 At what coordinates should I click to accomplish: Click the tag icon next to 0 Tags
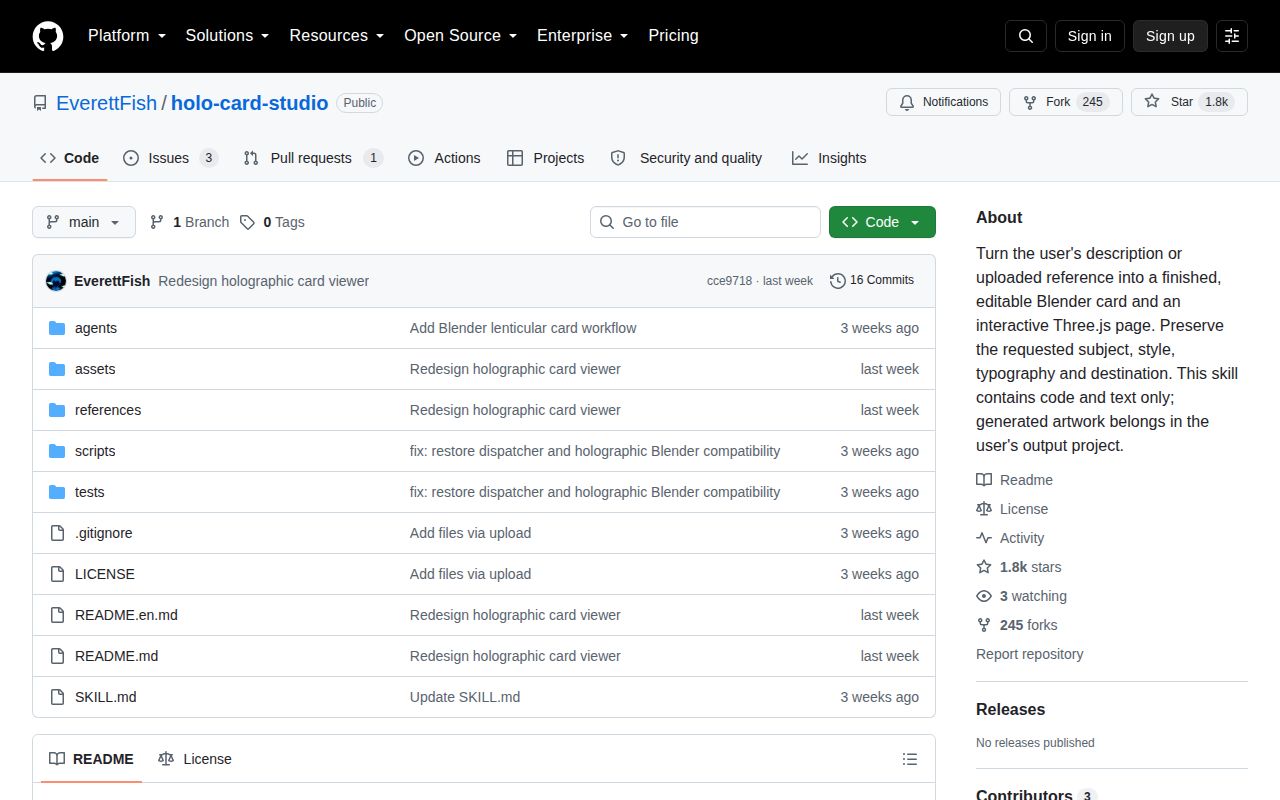tap(247, 222)
